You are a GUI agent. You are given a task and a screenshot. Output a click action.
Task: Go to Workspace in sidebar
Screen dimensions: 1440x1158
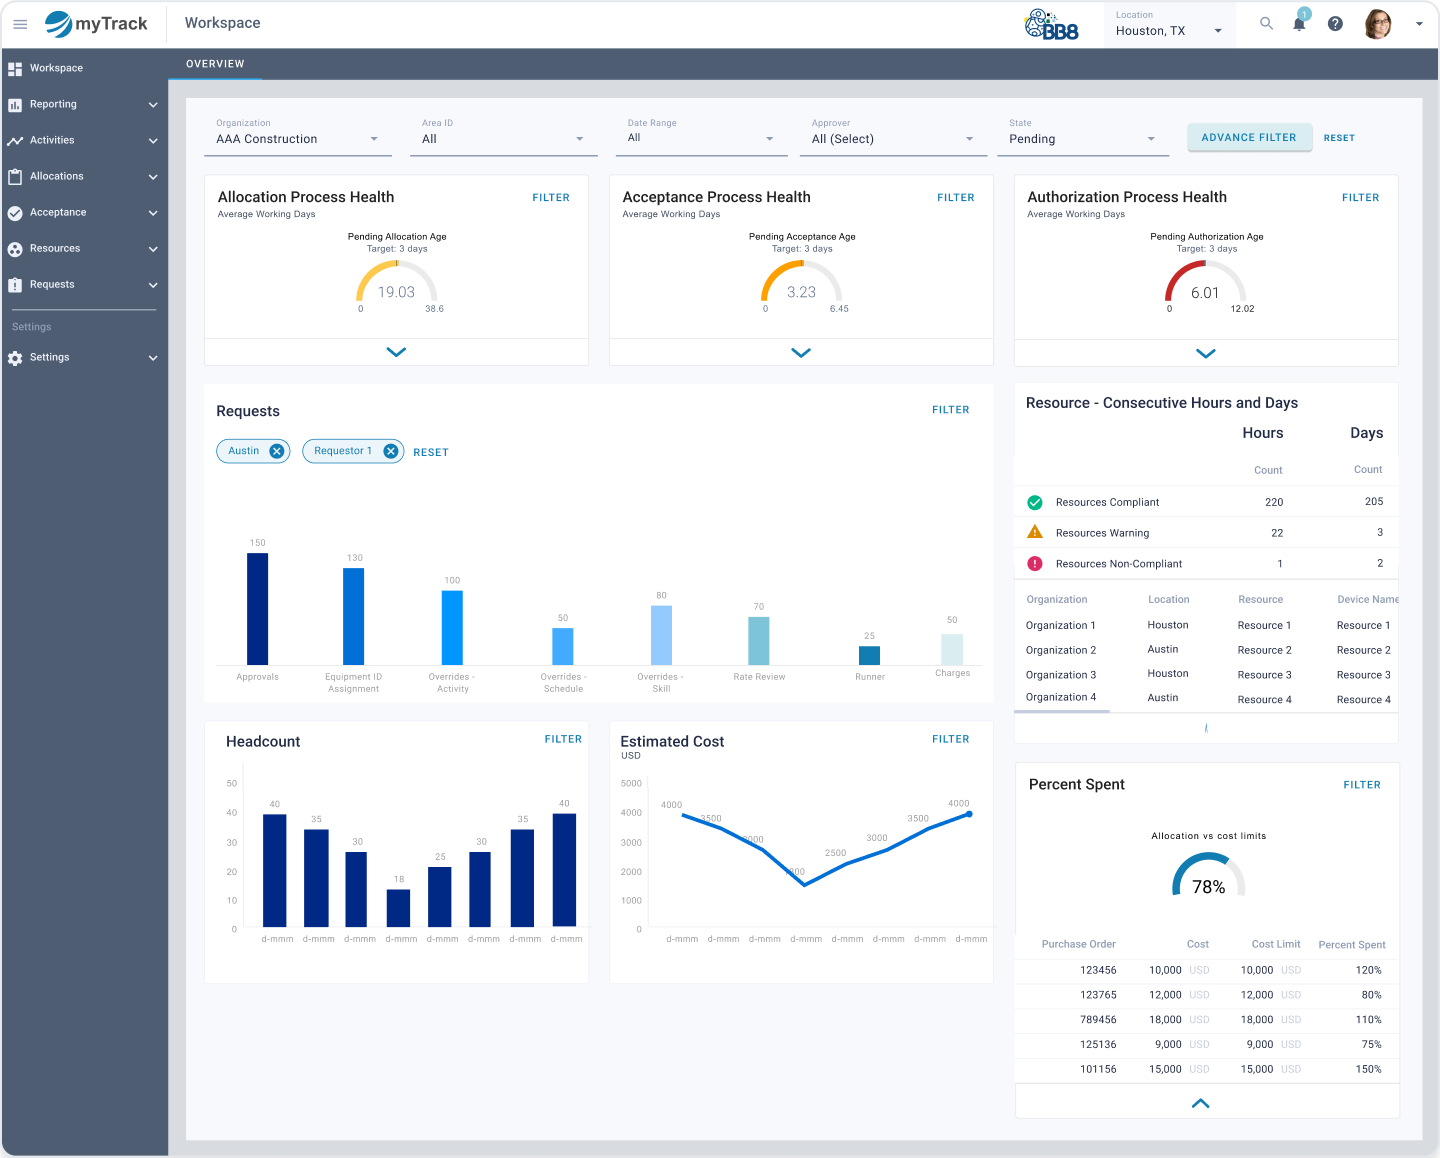(56, 68)
